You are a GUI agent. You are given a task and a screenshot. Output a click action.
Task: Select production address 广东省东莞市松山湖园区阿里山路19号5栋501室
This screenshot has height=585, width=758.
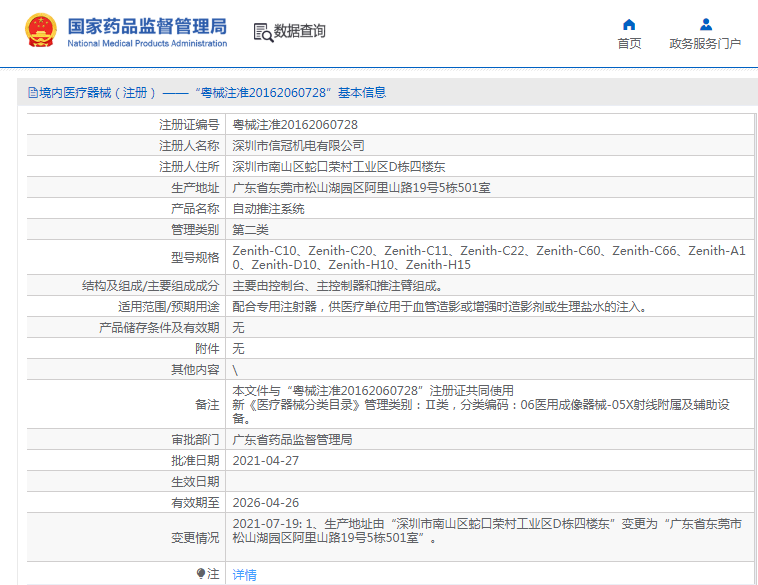pos(361,188)
